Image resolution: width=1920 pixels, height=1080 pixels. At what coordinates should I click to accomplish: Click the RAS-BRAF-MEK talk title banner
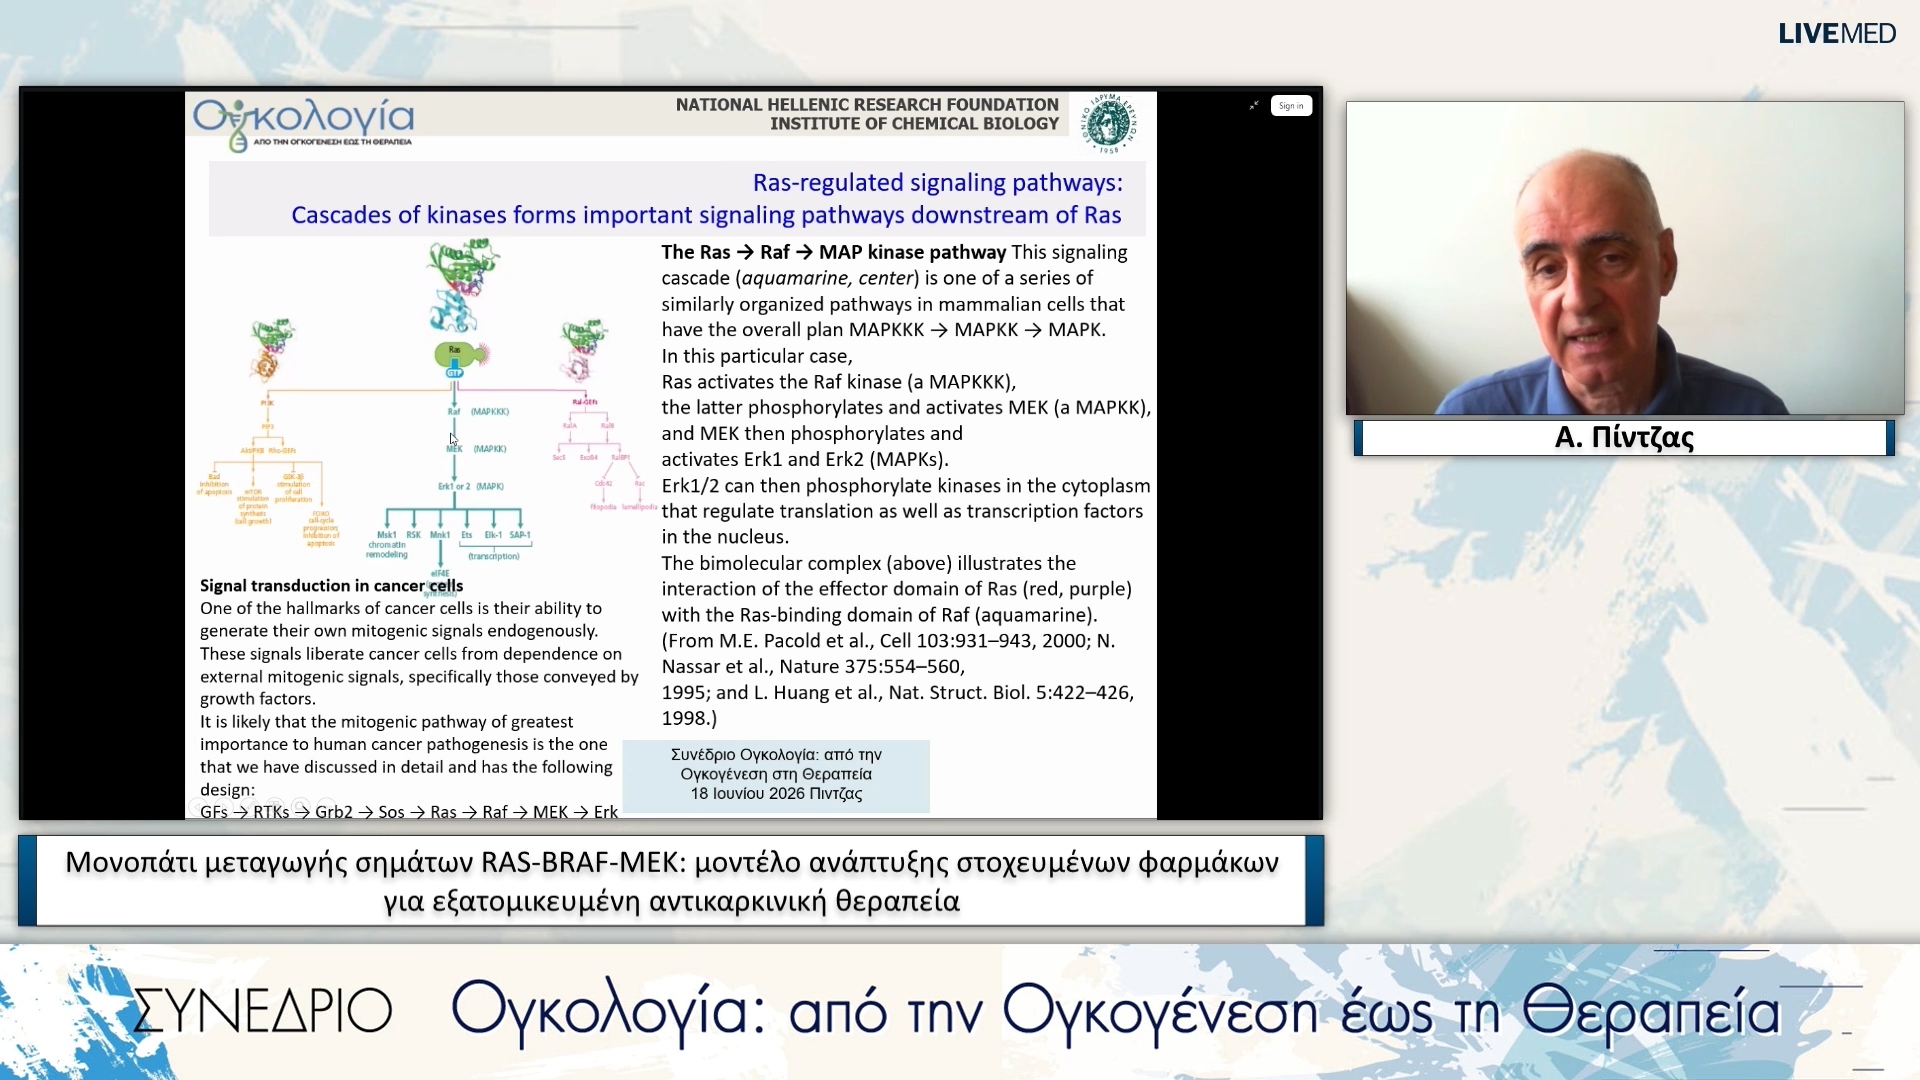(x=671, y=881)
